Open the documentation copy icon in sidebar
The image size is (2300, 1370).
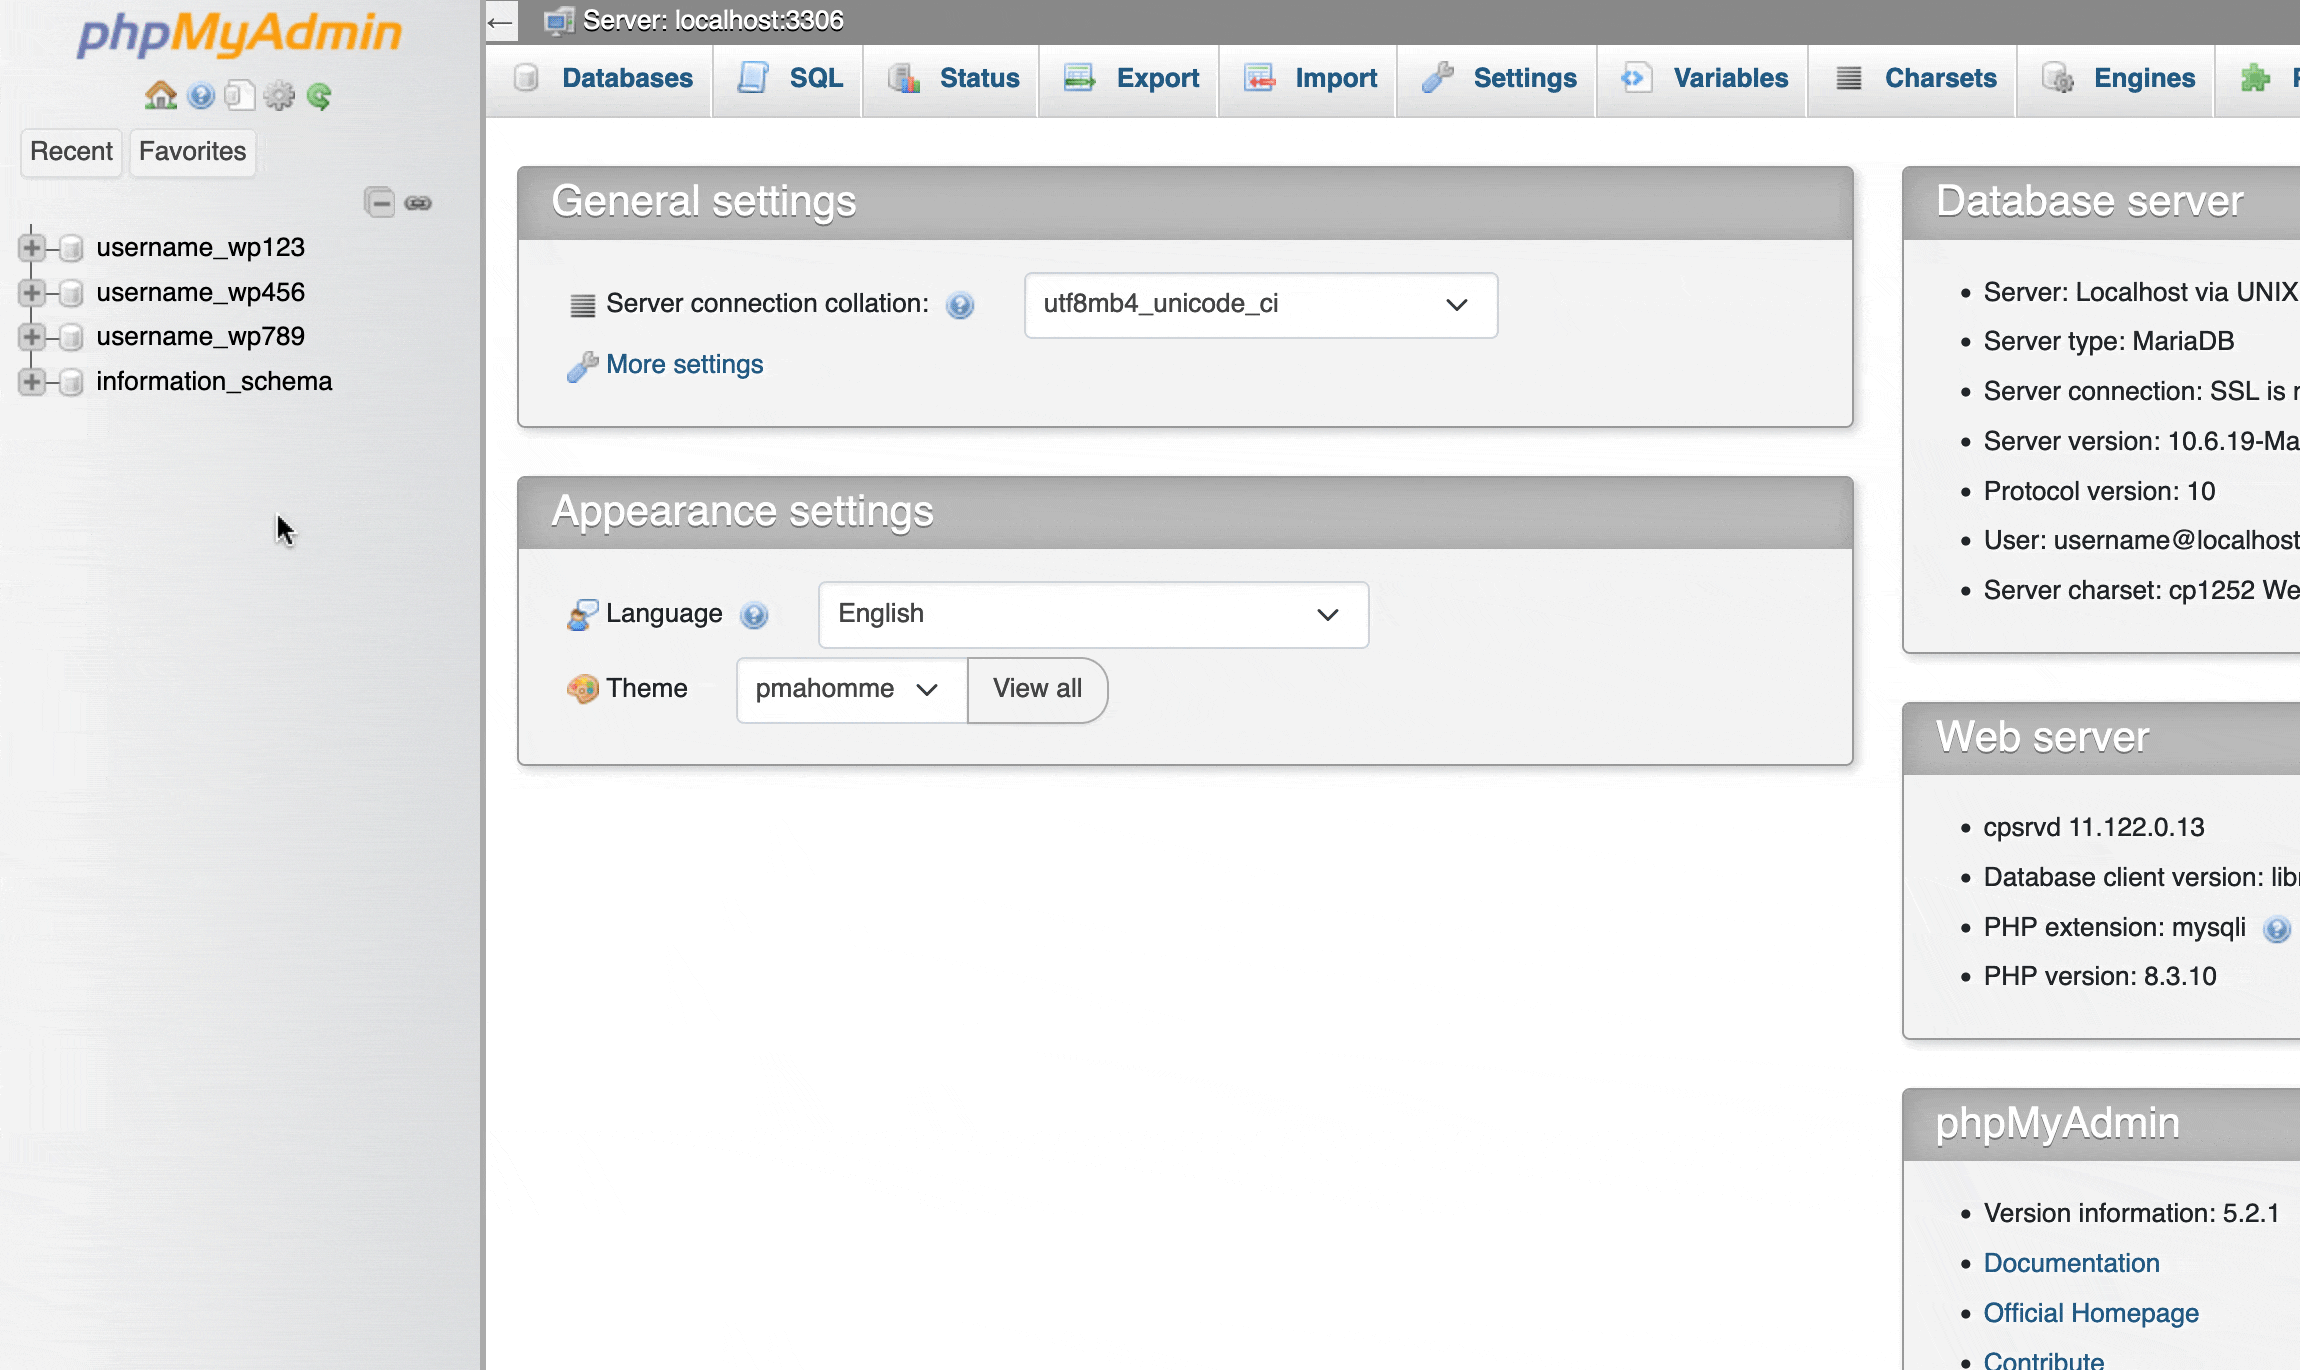[240, 96]
